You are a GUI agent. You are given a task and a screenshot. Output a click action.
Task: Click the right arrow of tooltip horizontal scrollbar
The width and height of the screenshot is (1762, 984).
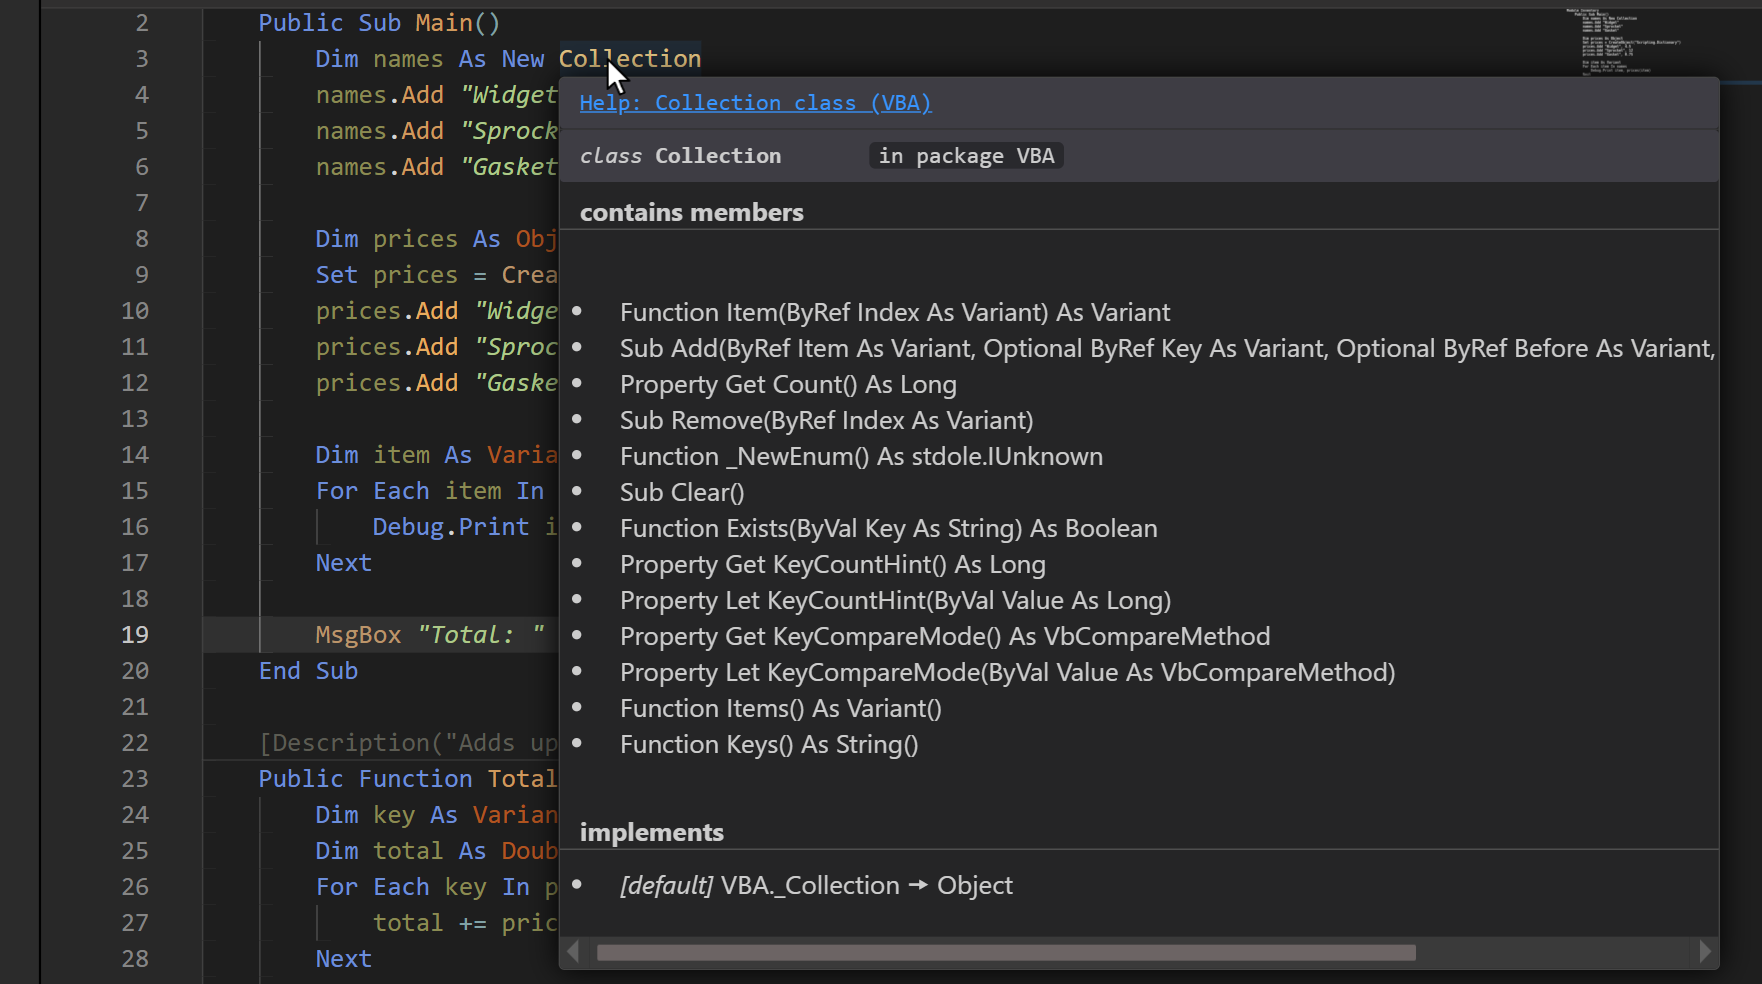tap(1705, 951)
